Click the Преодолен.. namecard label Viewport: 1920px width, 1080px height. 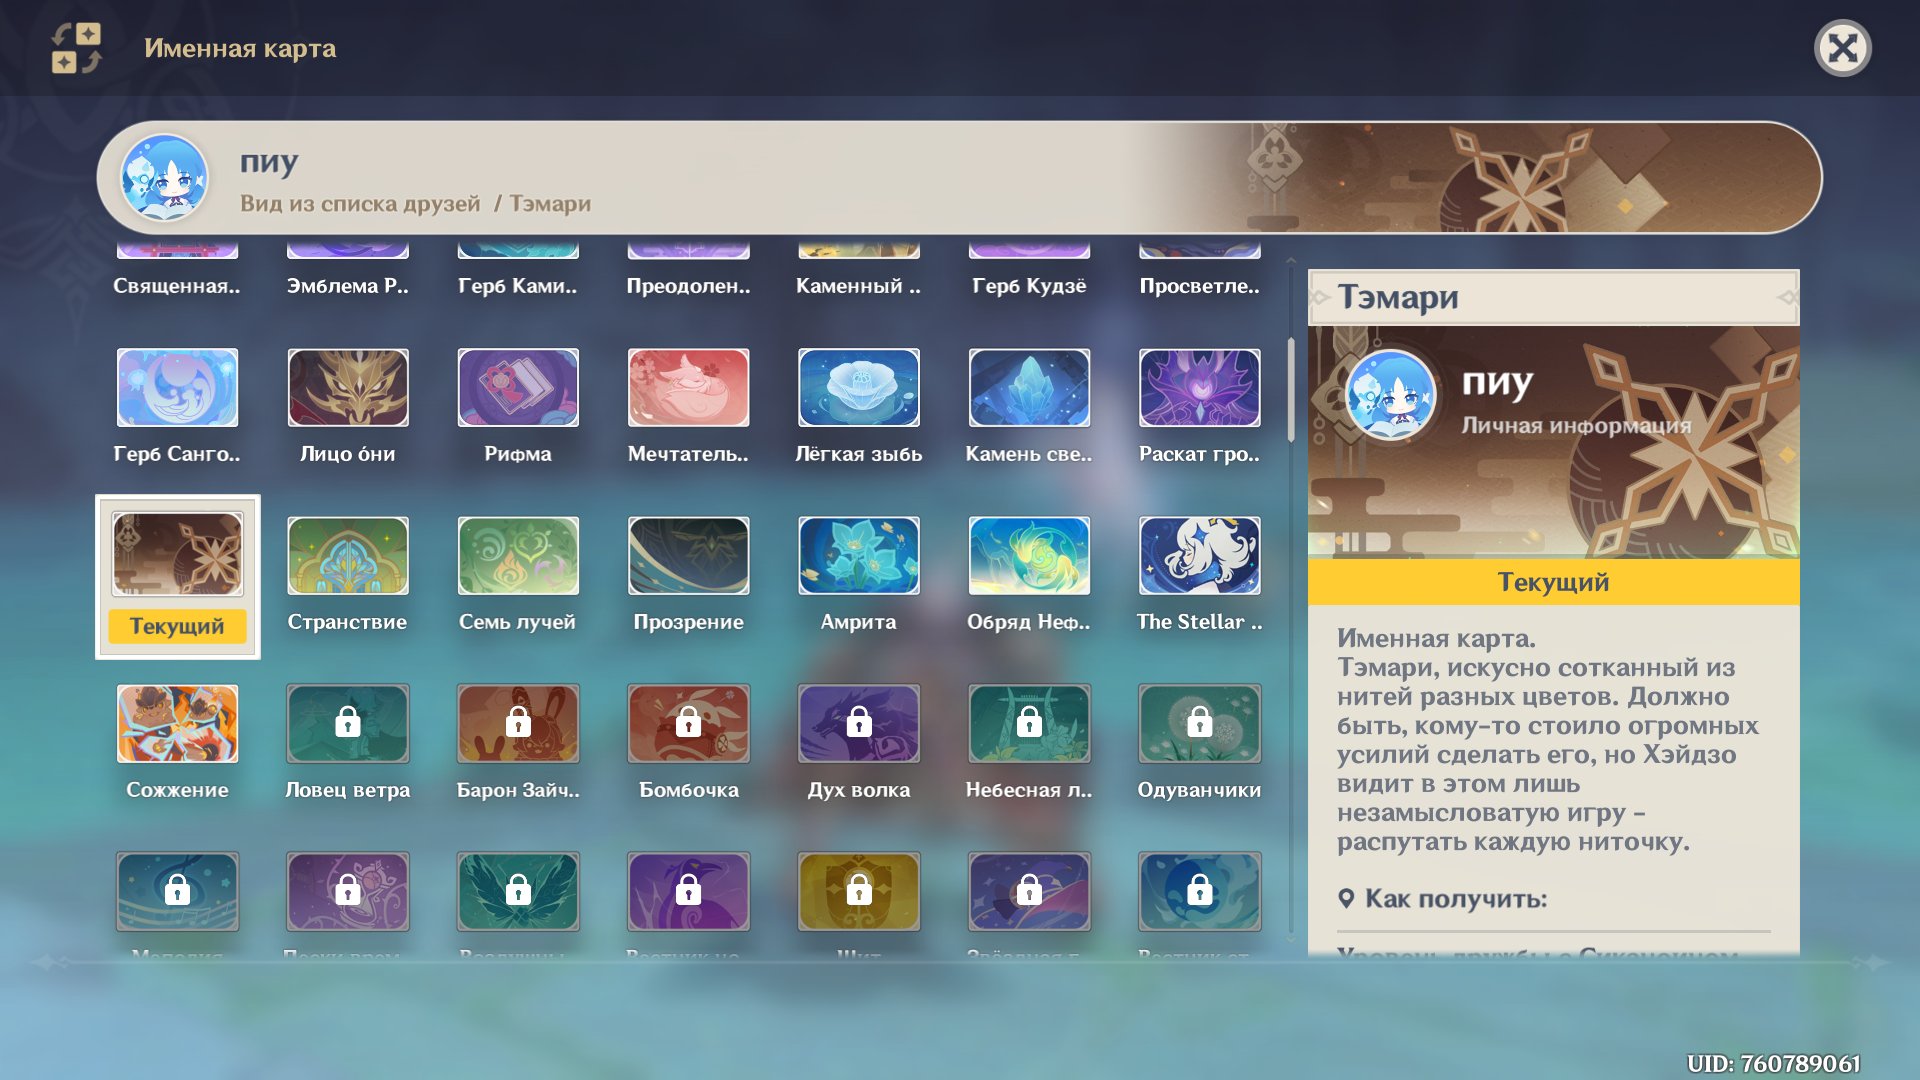click(x=688, y=286)
